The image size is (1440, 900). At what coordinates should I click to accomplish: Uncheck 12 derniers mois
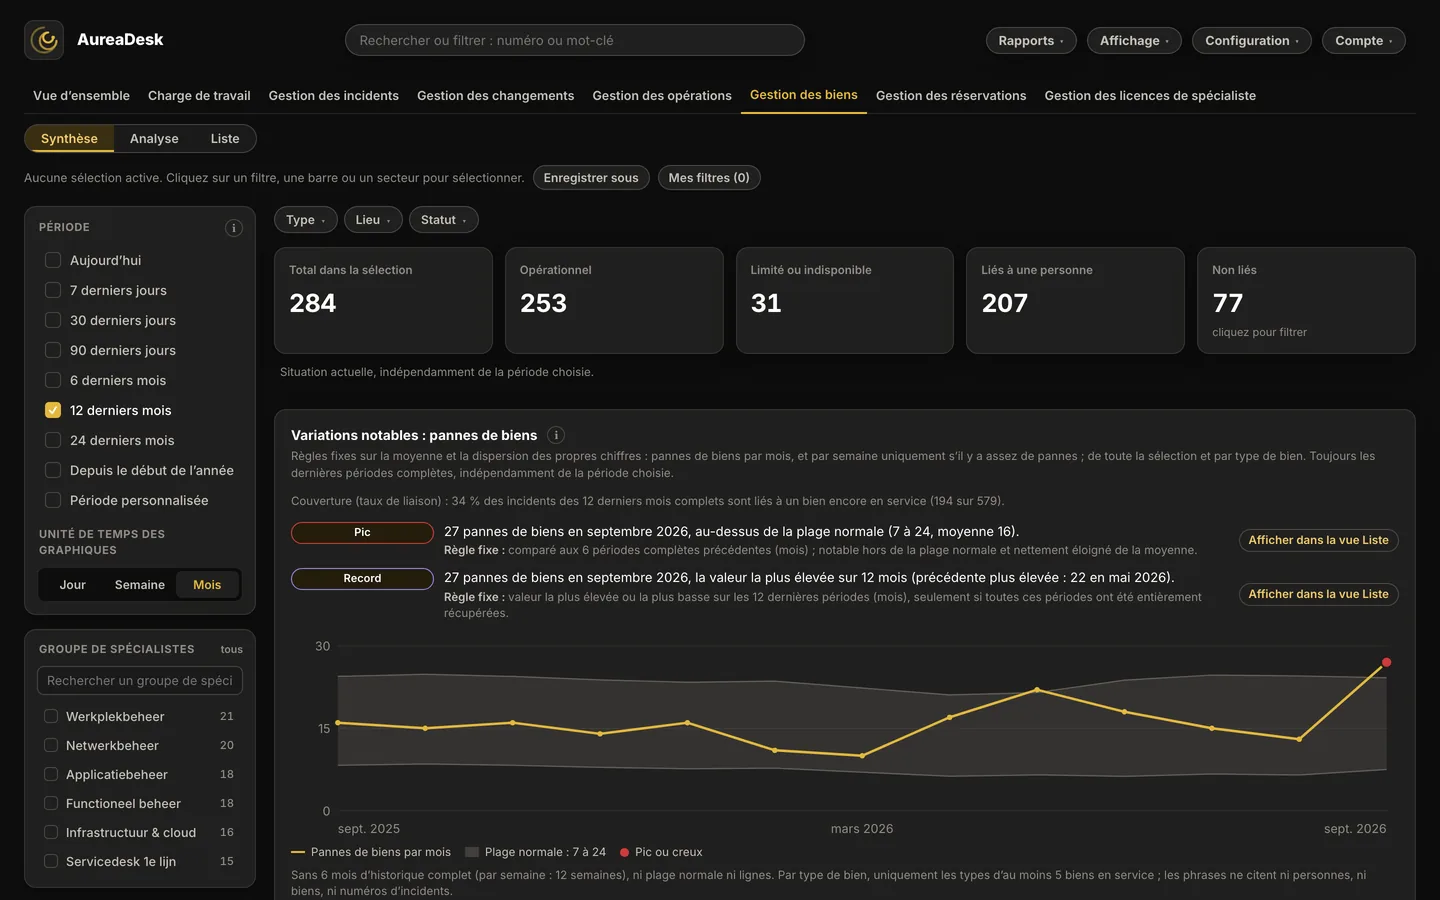53,410
